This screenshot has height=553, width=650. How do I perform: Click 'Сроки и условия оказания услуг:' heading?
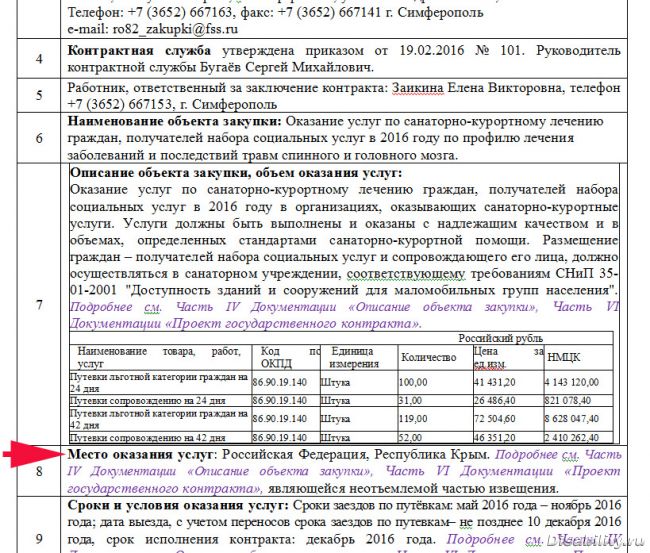click(x=178, y=506)
